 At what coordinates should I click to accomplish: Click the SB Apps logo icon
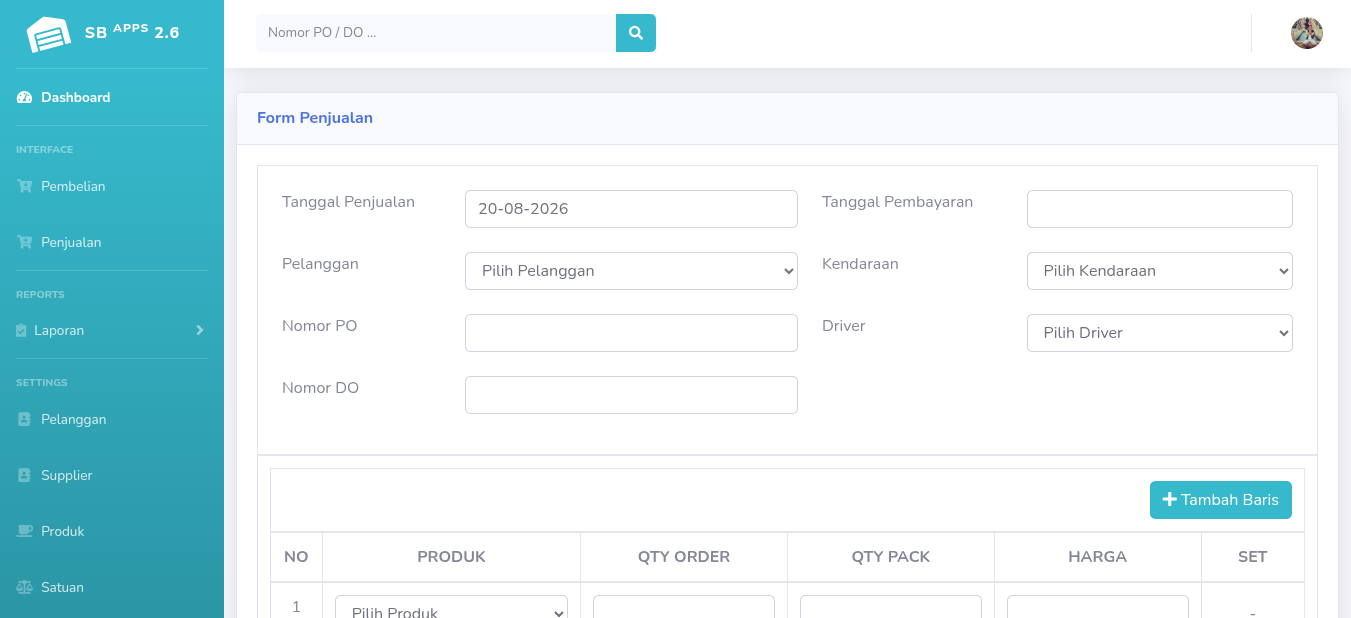49,35
